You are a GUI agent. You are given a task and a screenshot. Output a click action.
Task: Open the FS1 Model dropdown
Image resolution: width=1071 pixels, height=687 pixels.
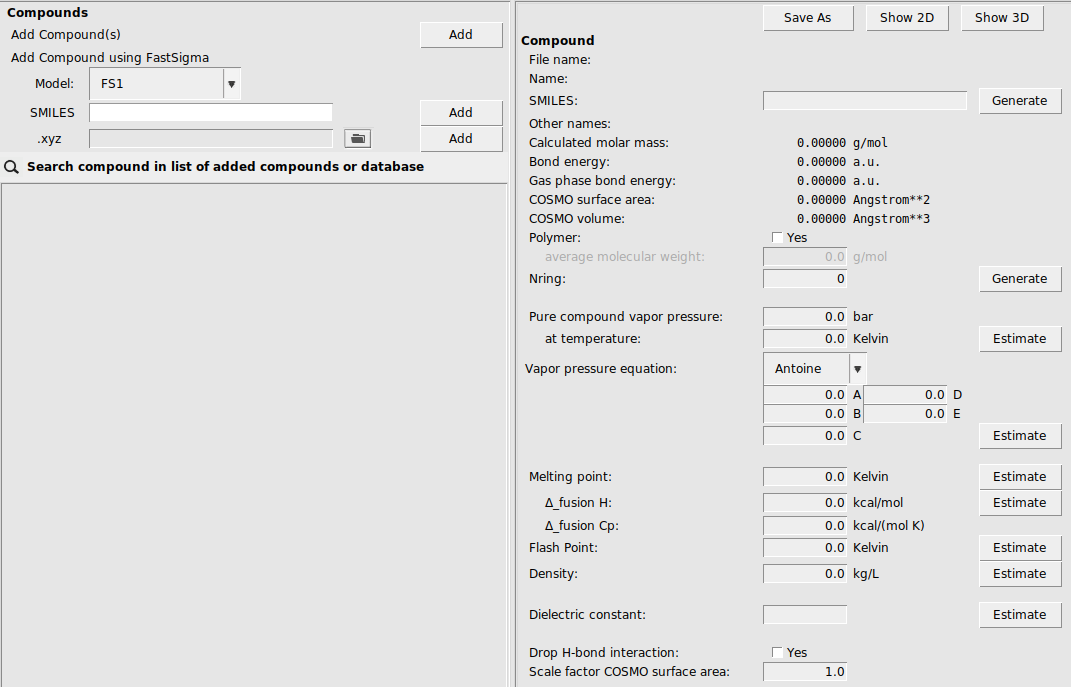click(231, 83)
